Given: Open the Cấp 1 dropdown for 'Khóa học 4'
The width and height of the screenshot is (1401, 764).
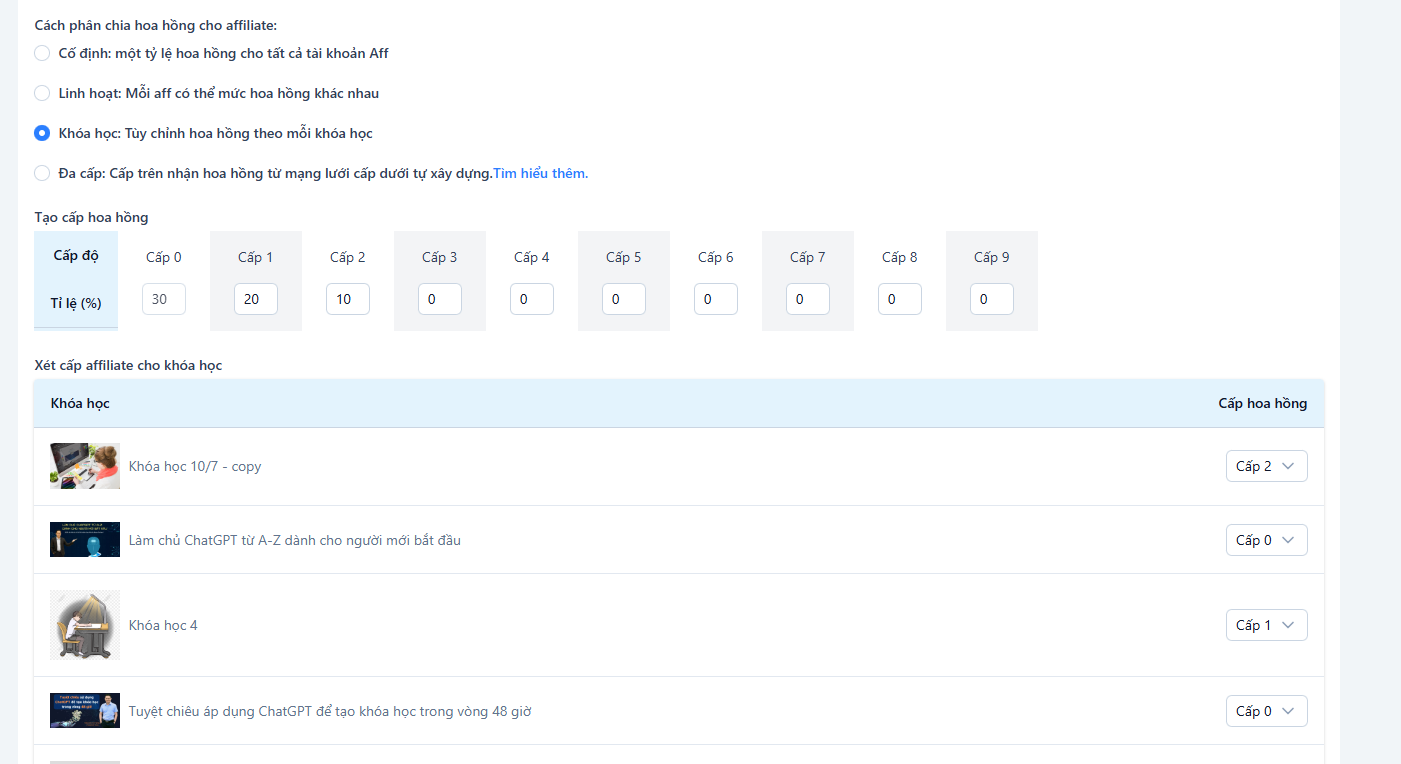Looking at the screenshot, I should click(1266, 625).
